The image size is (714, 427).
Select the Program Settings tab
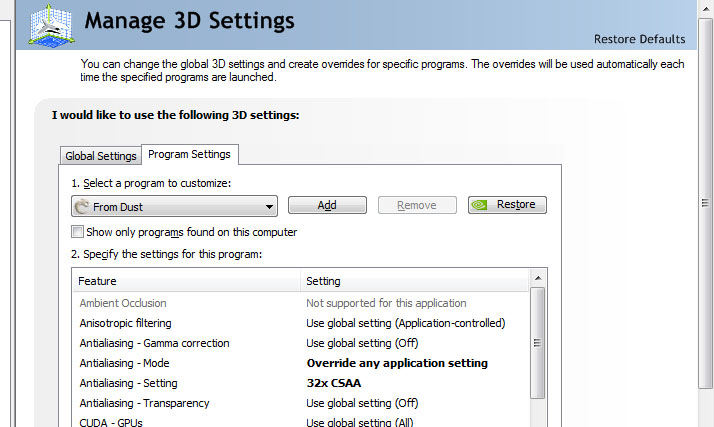(189, 154)
